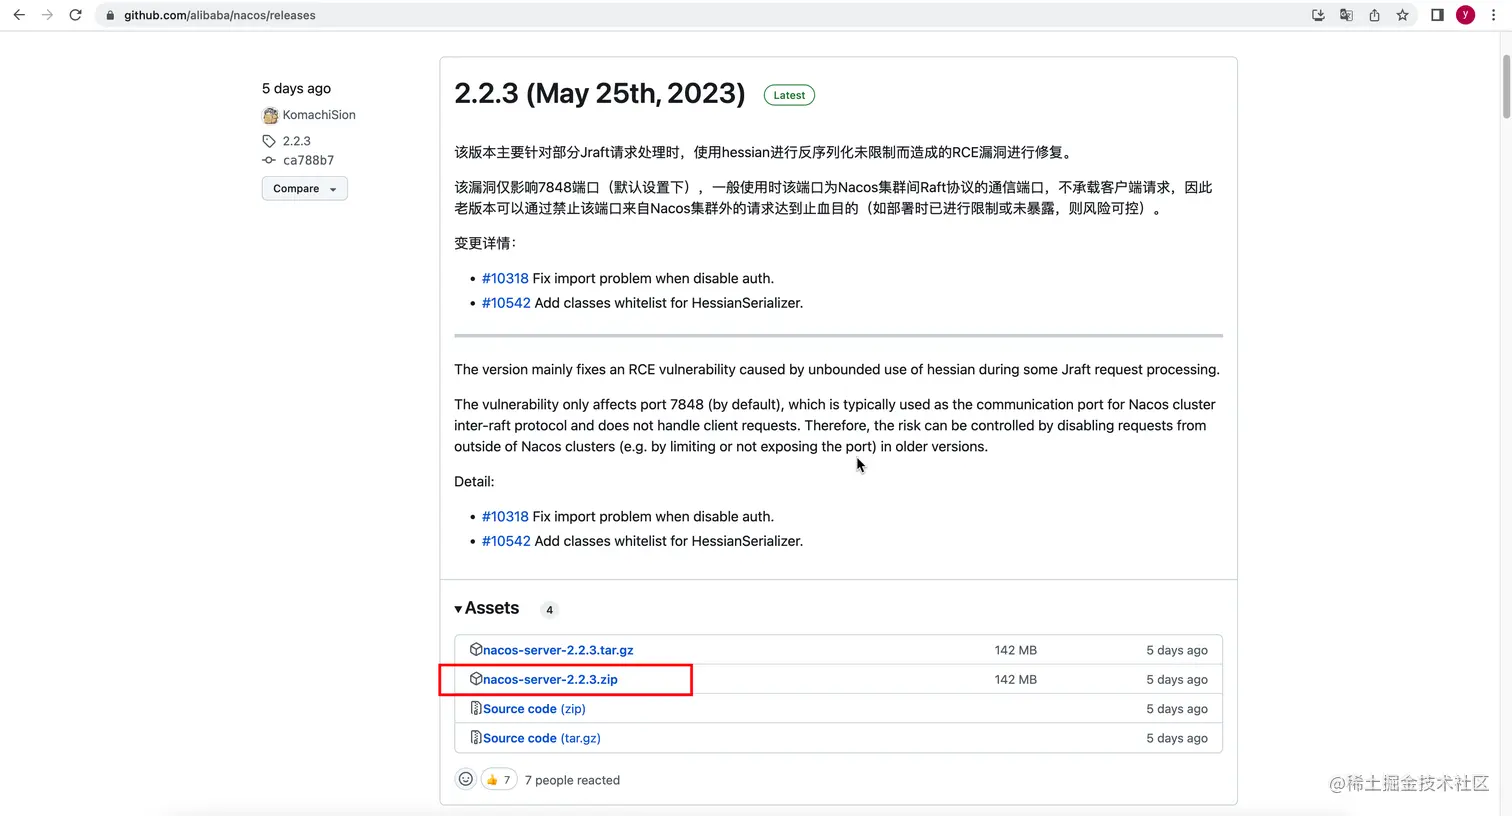
Task: Download nacos-server-2.2.3.tar.gz
Action: [x=558, y=650]
